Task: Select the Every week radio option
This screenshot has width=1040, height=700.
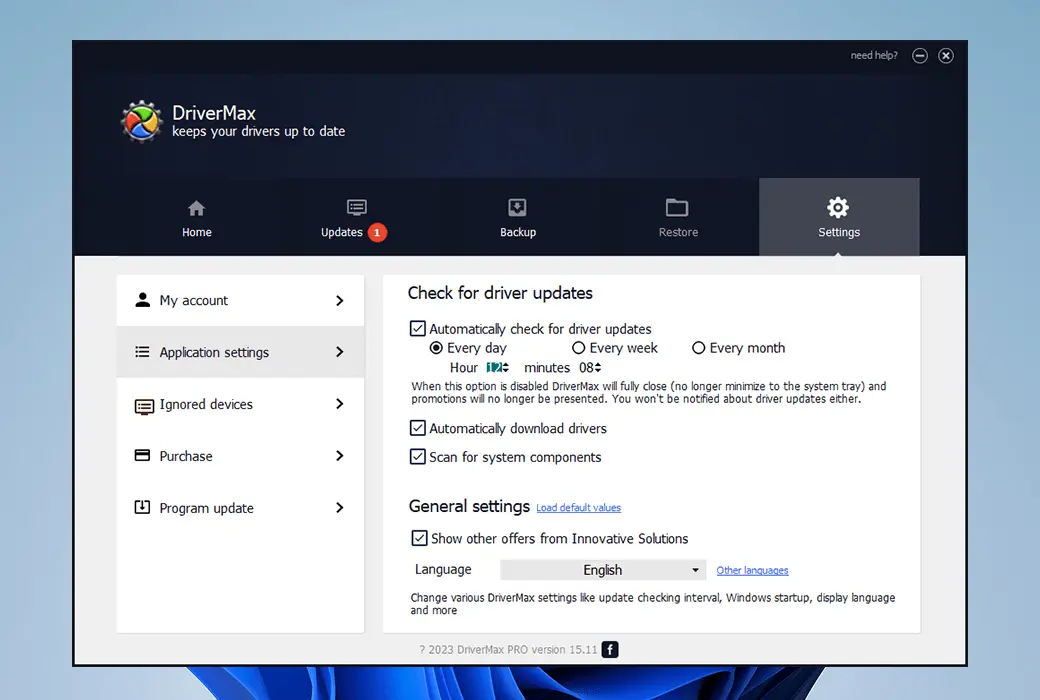Action: click(x=578, y=348)
